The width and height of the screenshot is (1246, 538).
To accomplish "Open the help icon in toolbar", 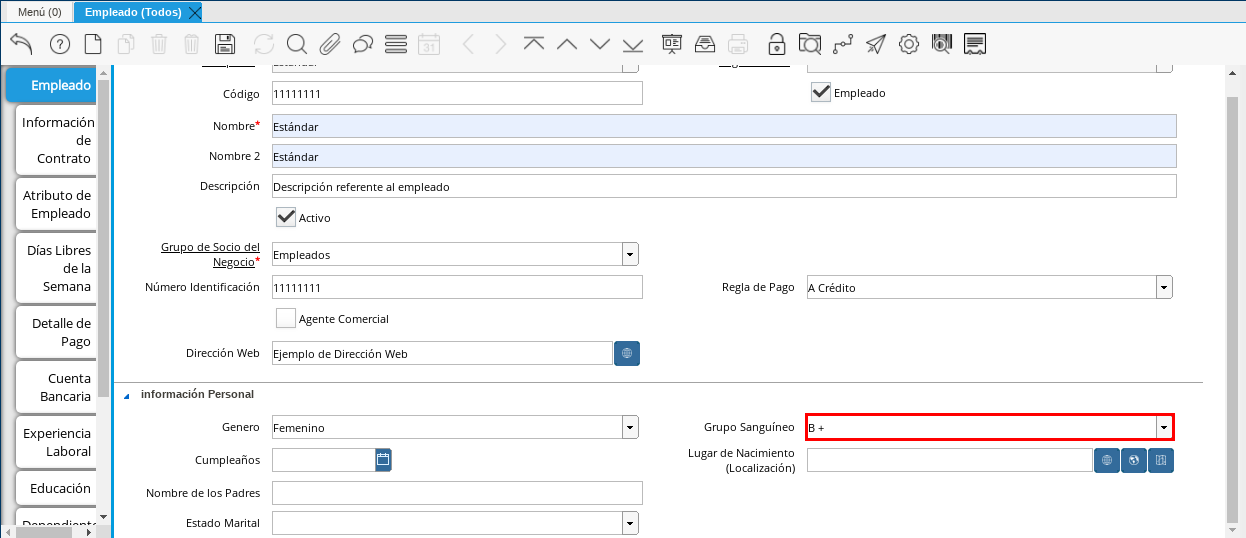I will (59, 44).
